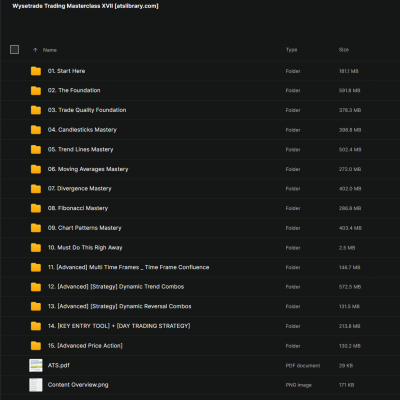Open the 02. The Foundation folder icon
Image resolution: width=400 pixels, height=400 pixels.
36,90
